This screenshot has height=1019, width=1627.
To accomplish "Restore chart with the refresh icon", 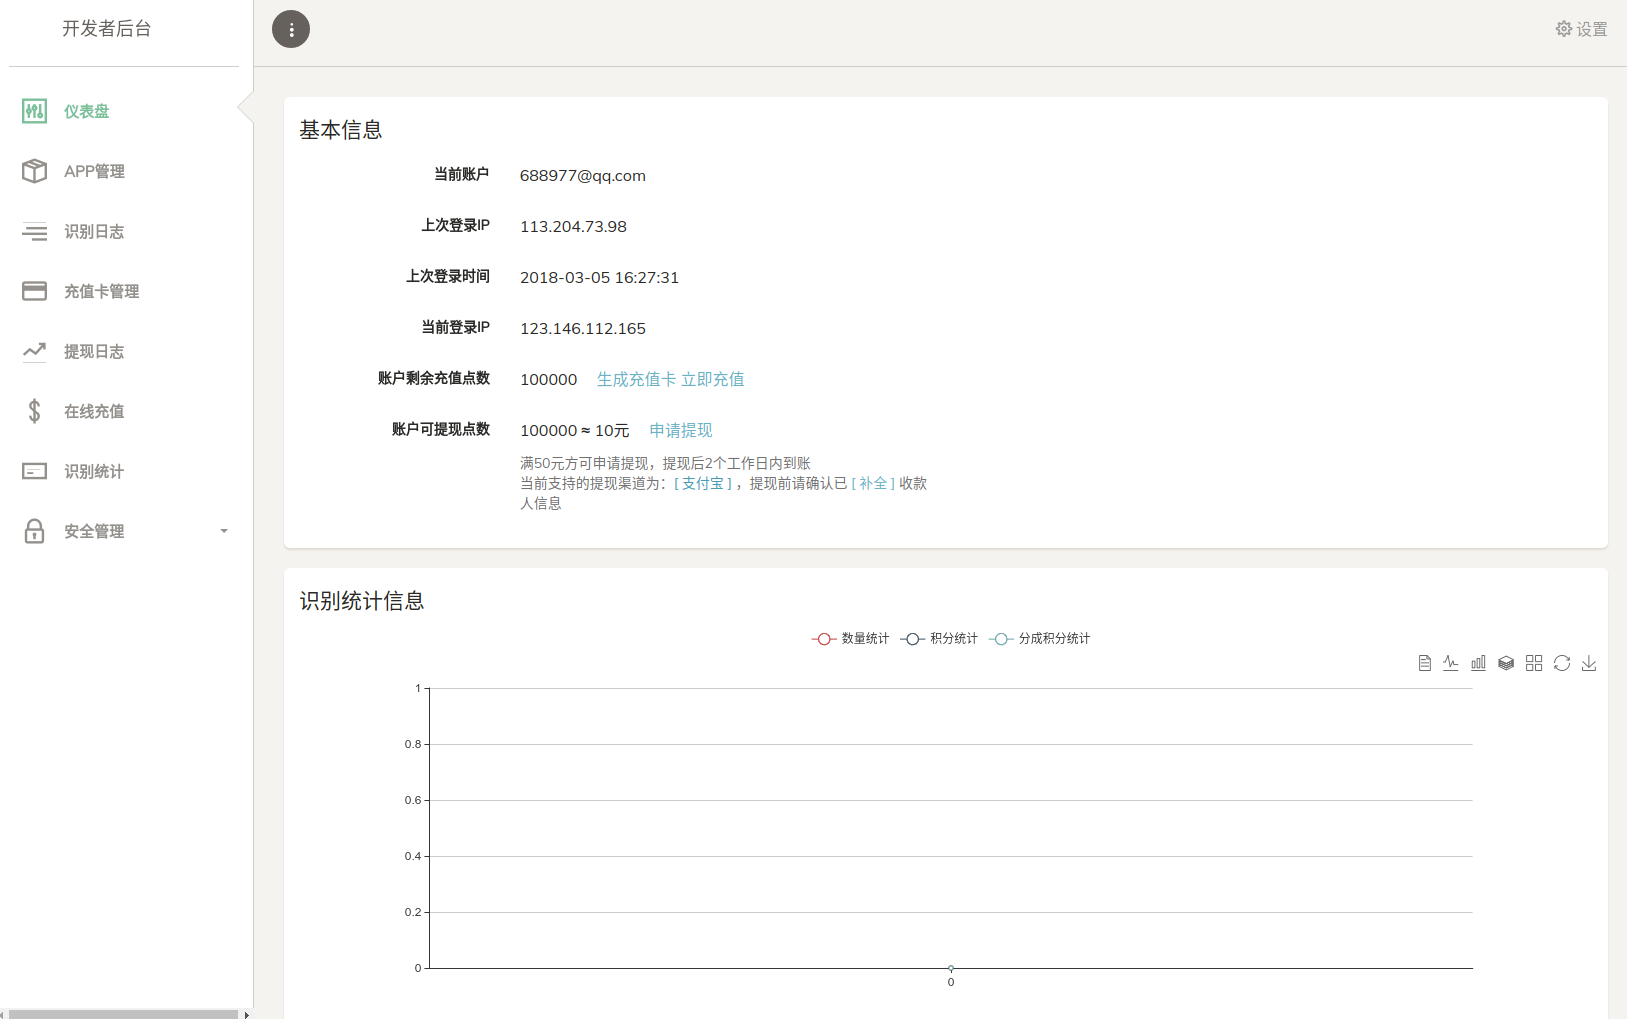I will coord(1562,663).
